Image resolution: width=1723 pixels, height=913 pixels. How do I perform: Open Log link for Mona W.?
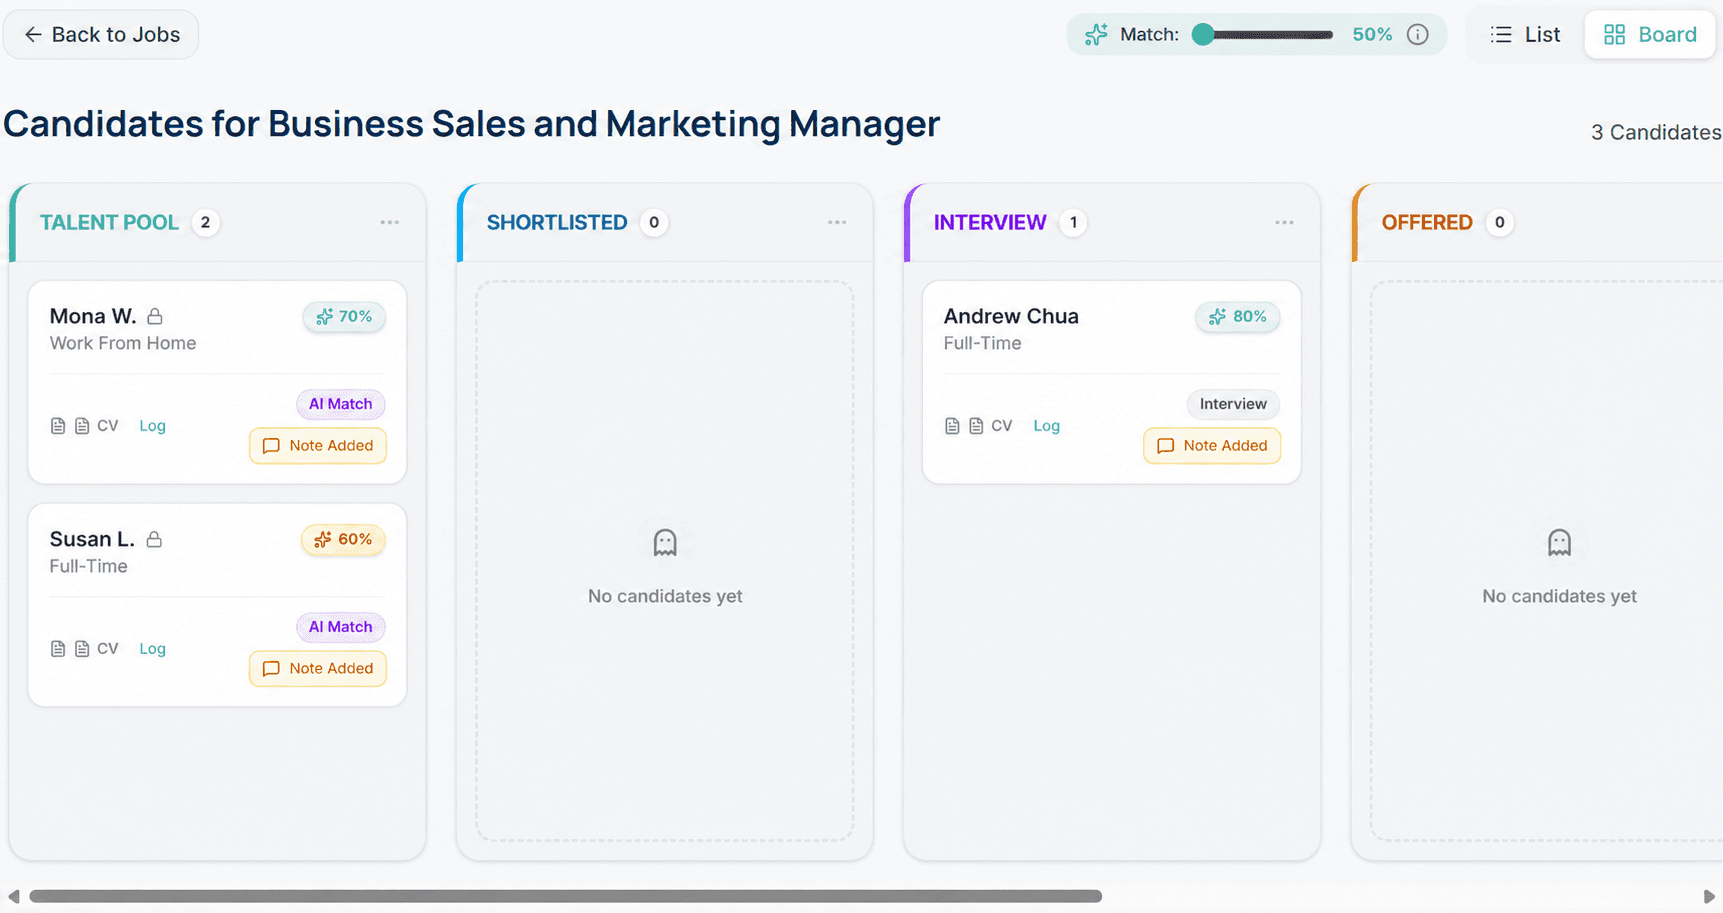[152, 426]
